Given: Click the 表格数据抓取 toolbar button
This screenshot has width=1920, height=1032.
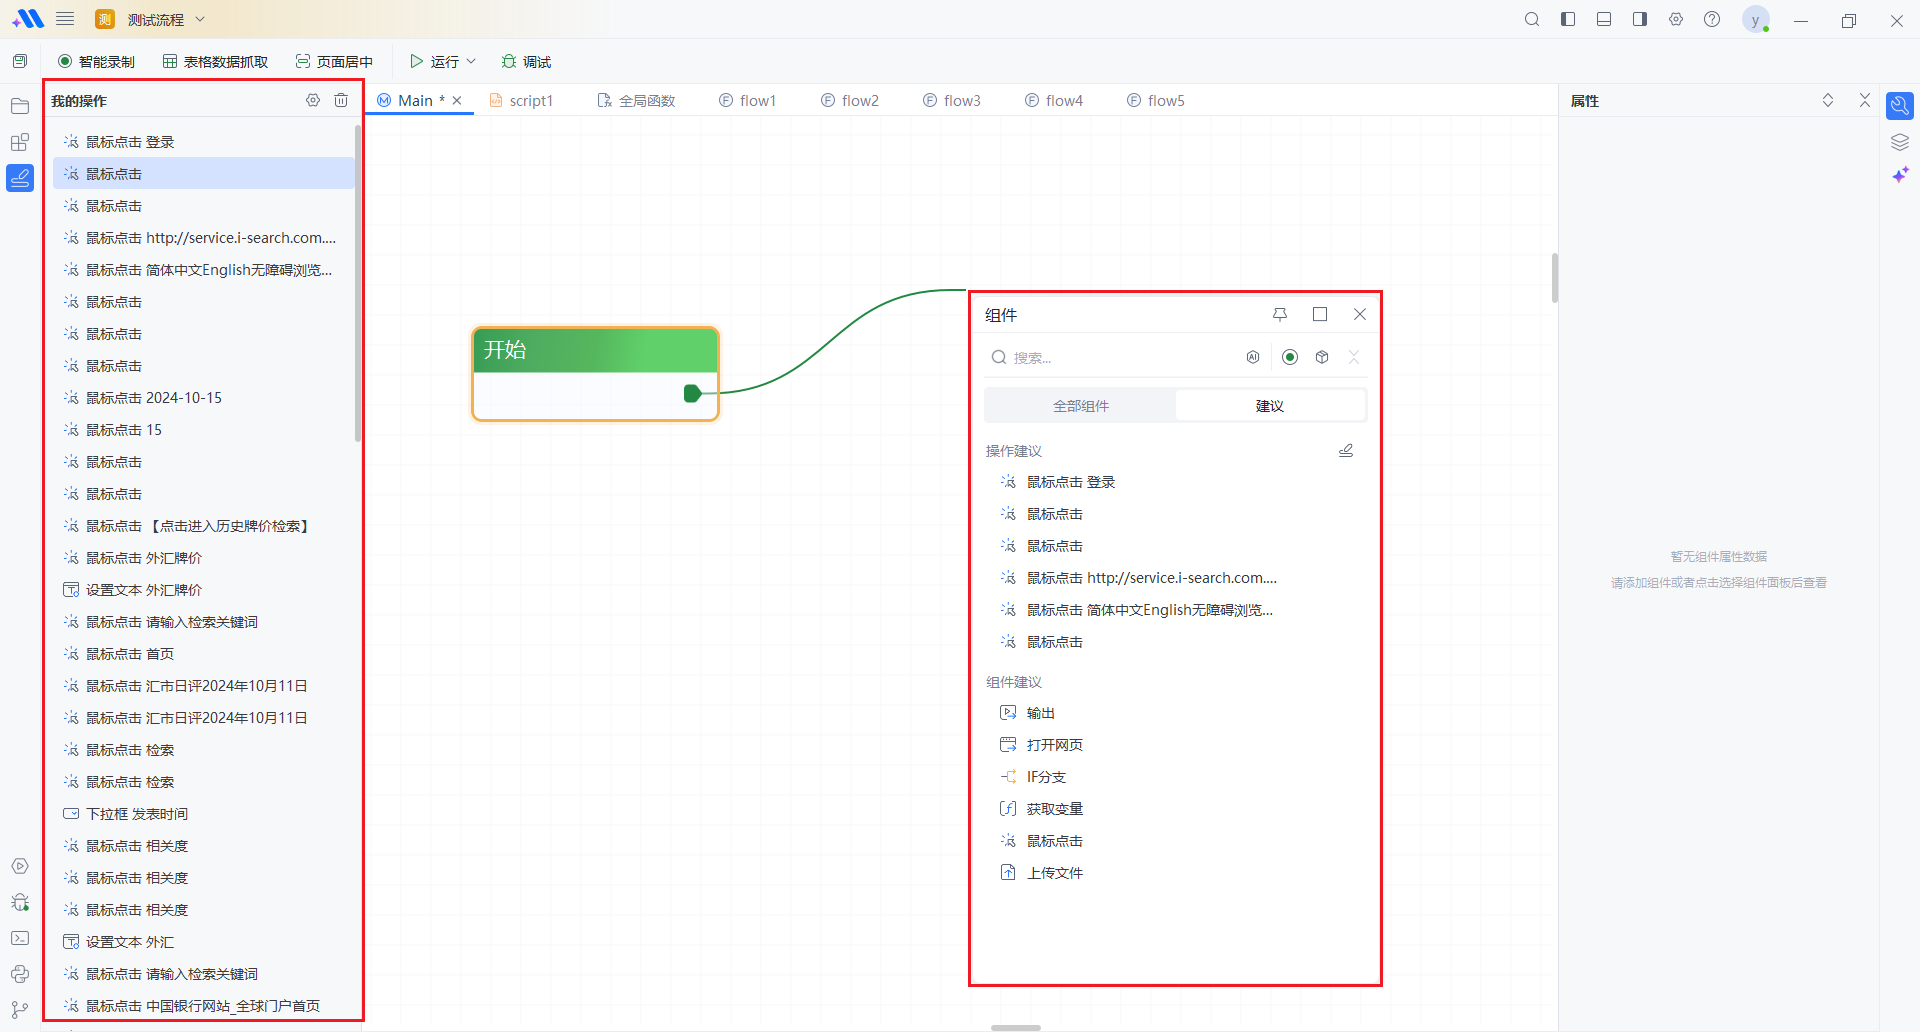Looking at the screenshot, I should tap(216, 62).
